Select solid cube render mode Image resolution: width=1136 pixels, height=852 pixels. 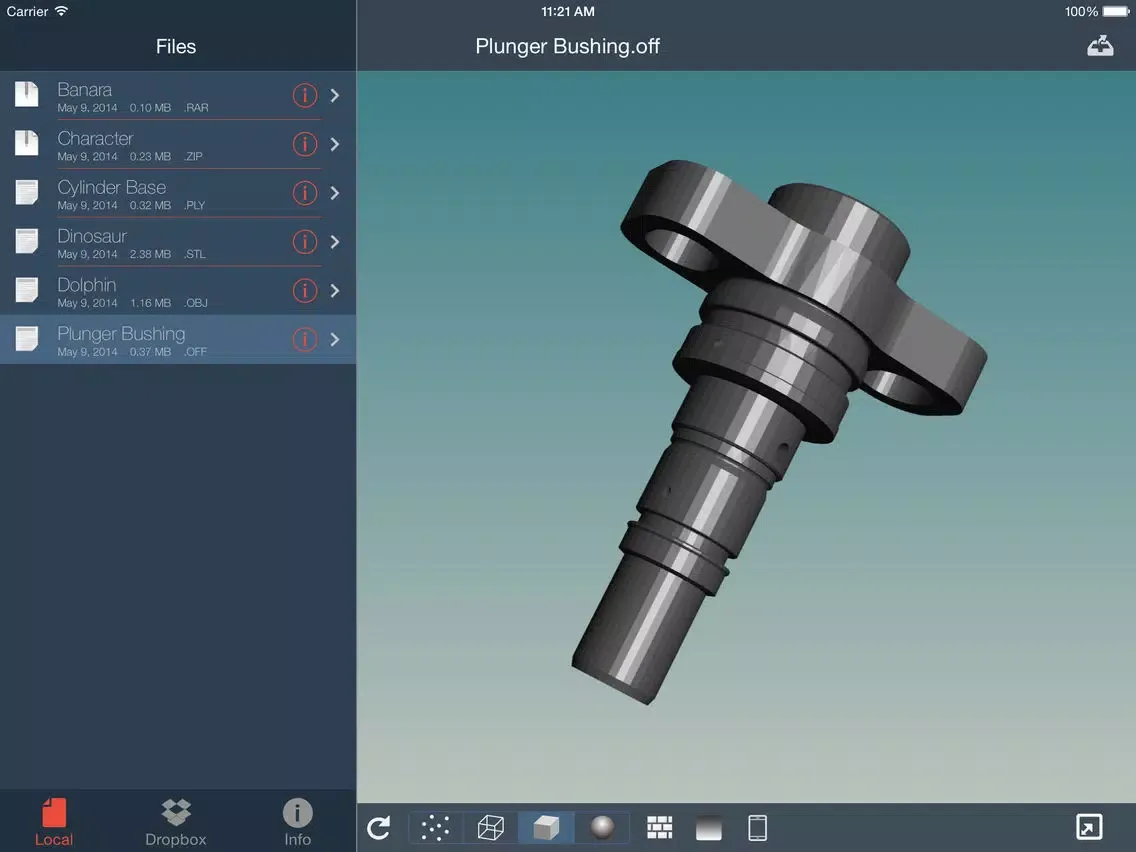coord(546,827)
